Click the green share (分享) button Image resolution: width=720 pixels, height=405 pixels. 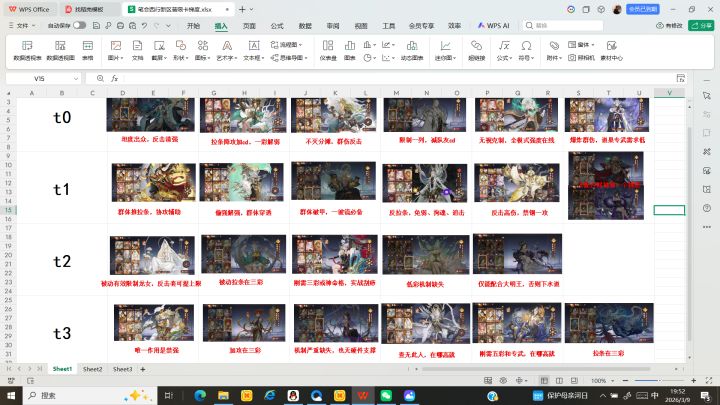[701, 26]
